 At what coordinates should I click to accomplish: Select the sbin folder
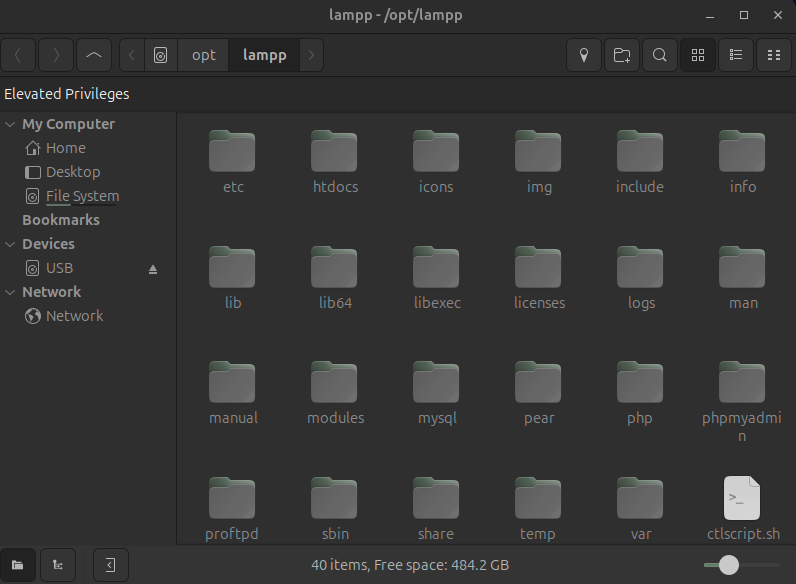point(335,509)
